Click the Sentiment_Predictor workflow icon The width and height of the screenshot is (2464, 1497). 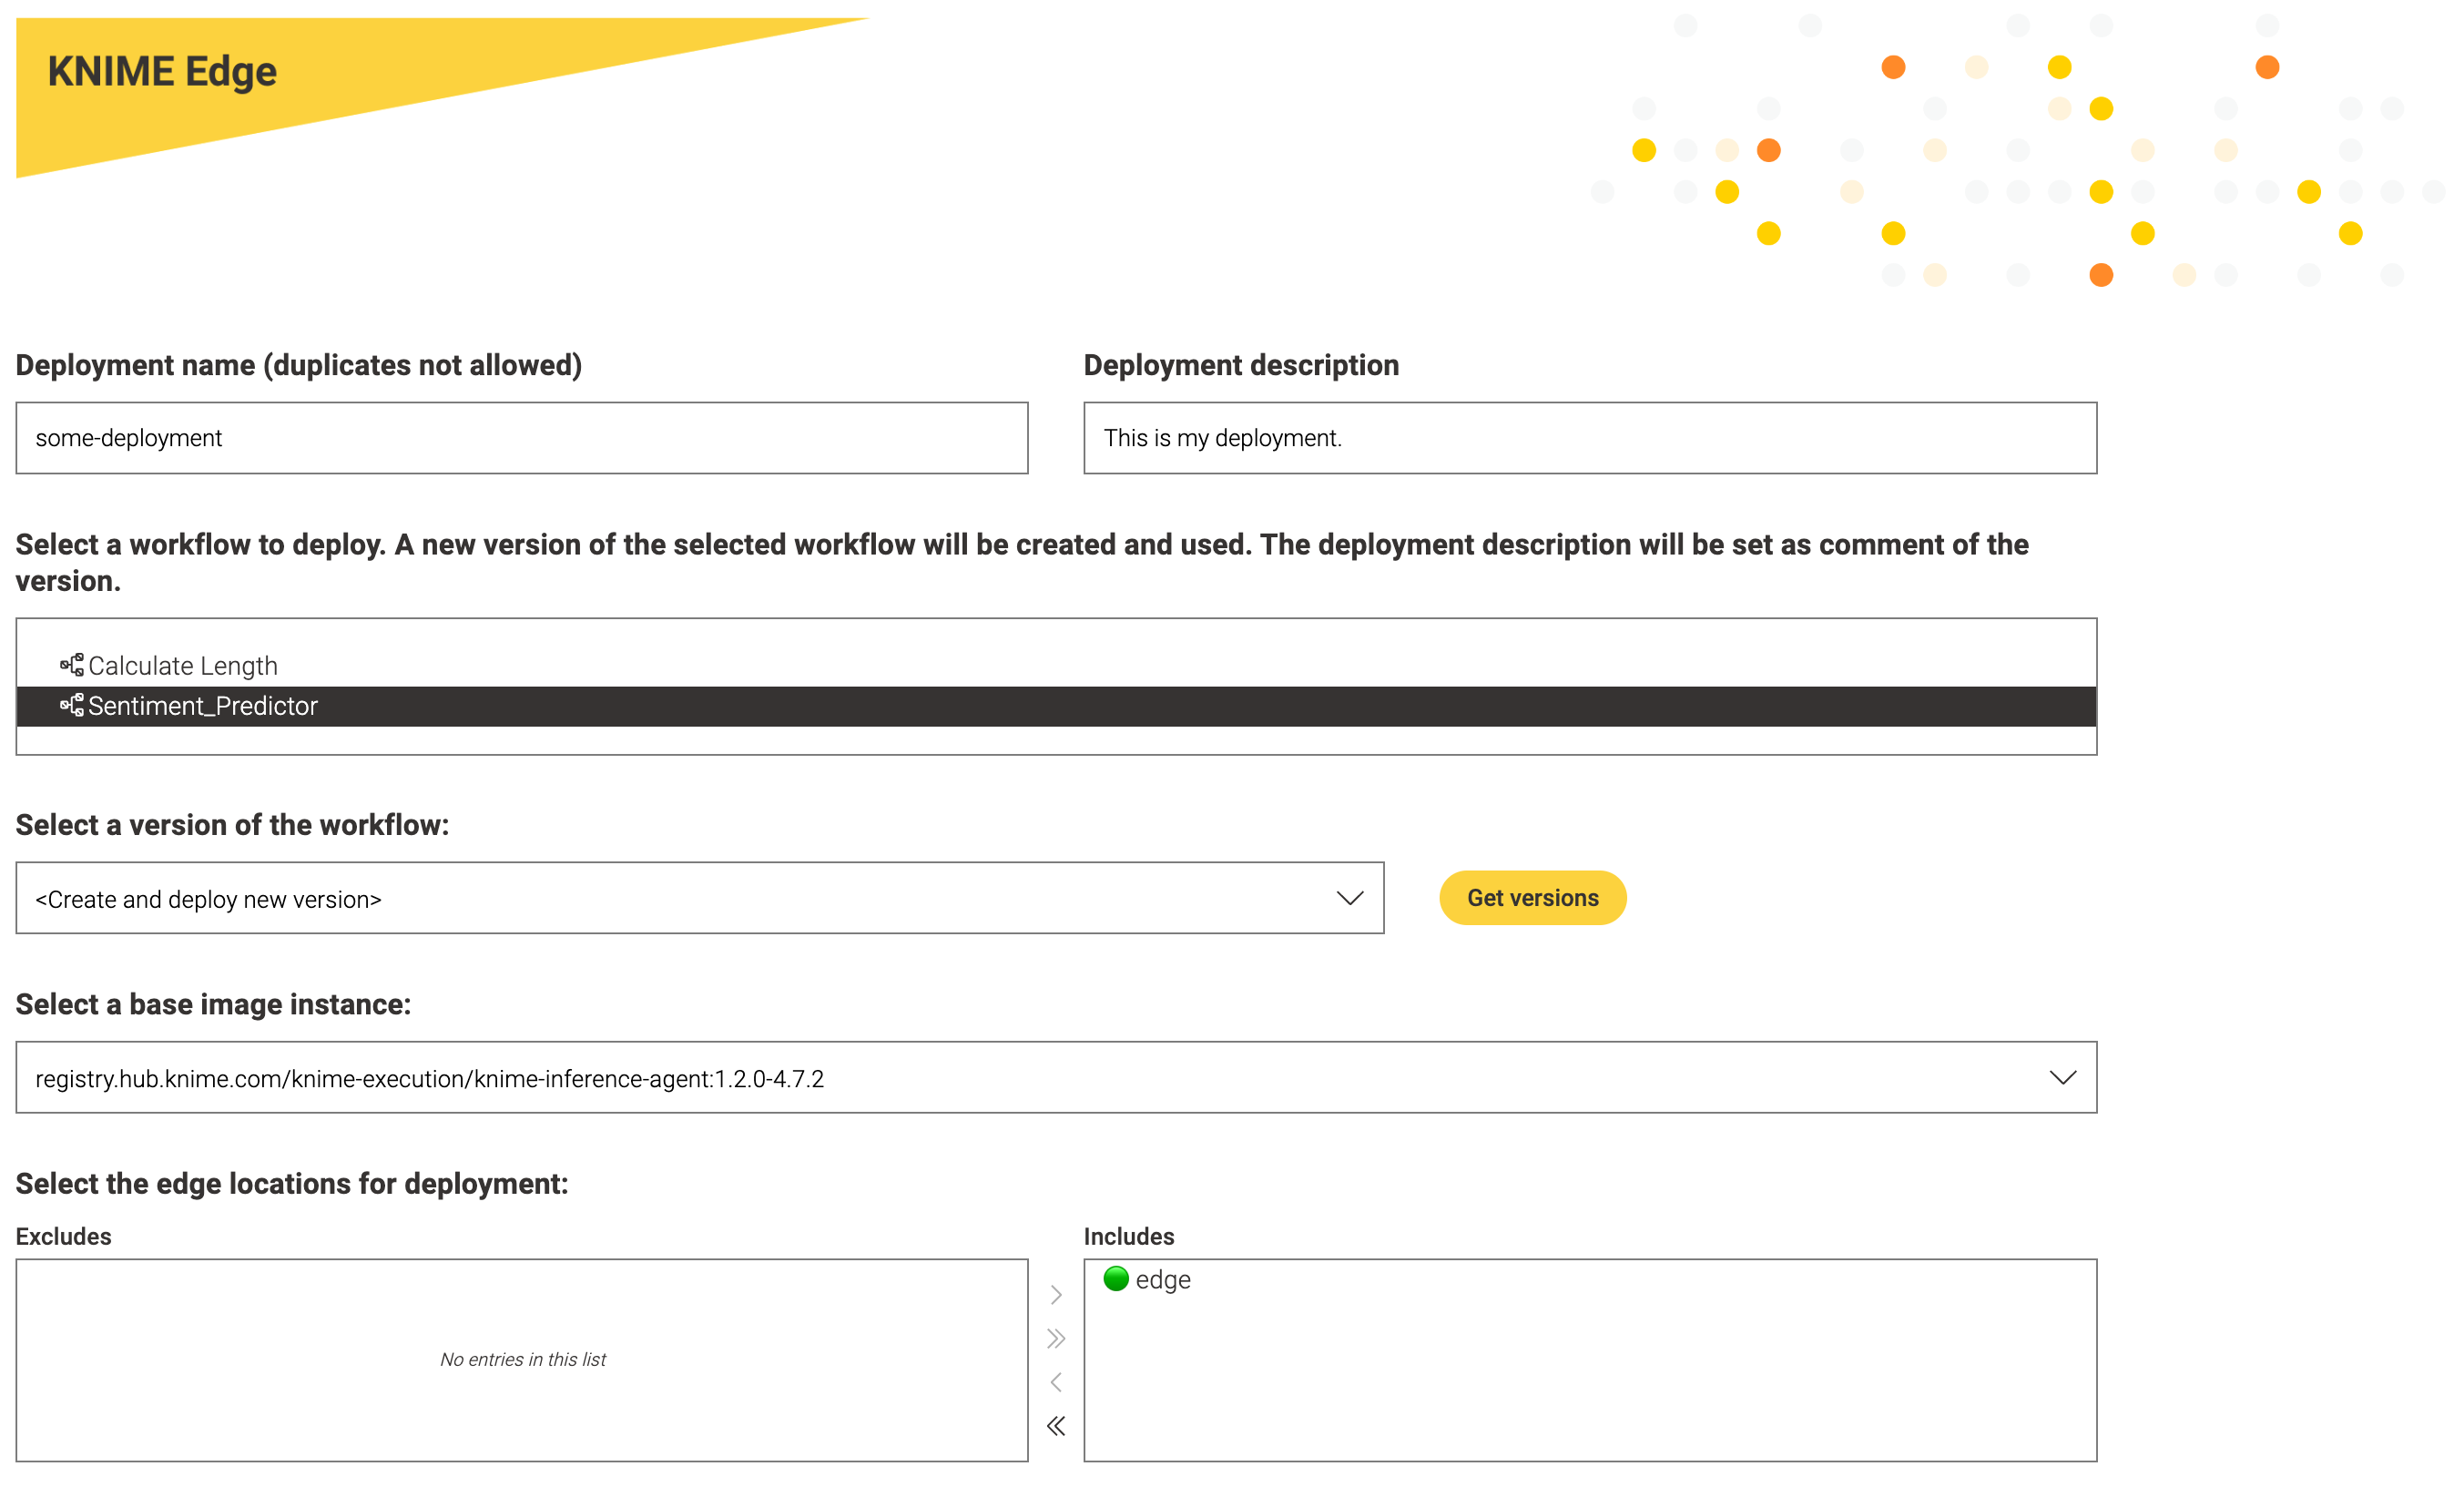point(72,705)
